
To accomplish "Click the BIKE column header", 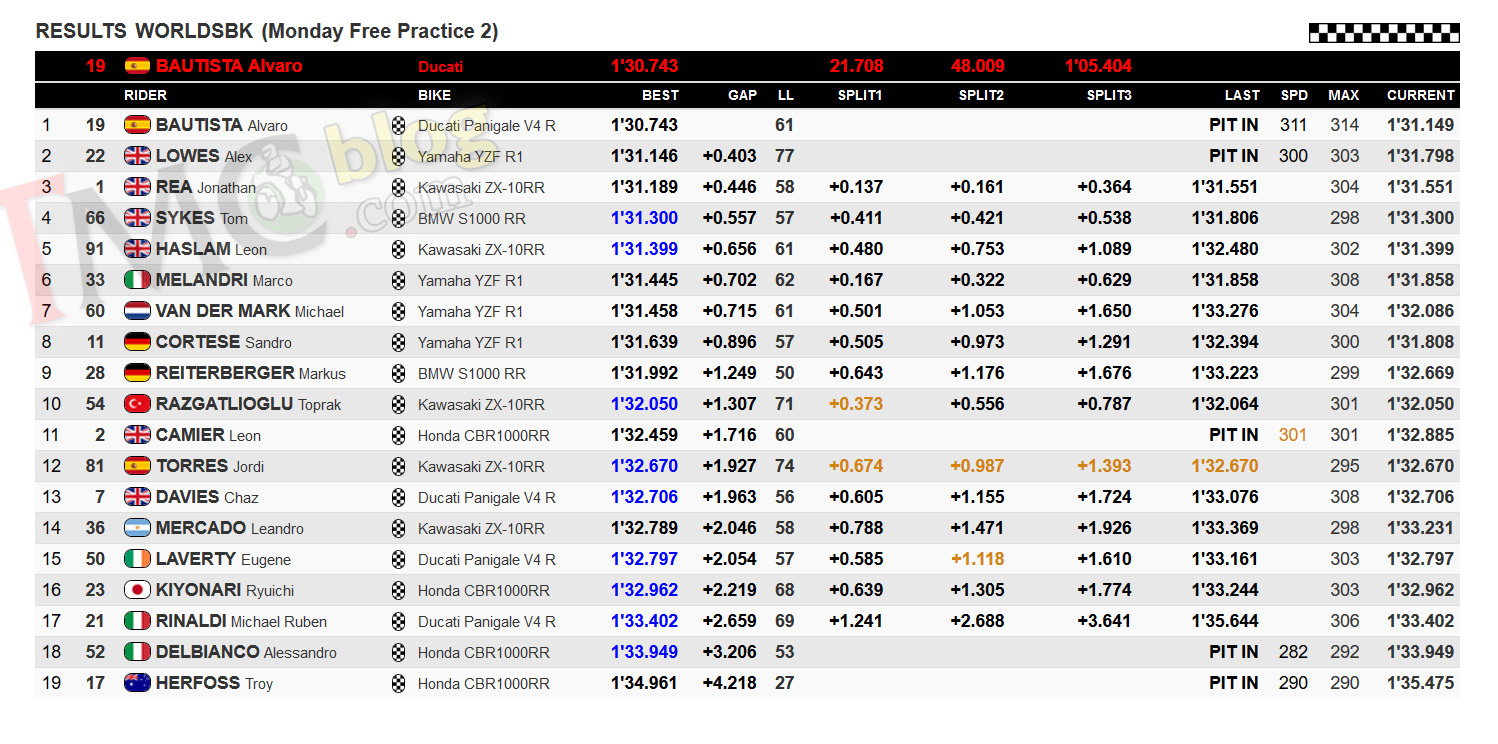I will (x=434, y=95).
